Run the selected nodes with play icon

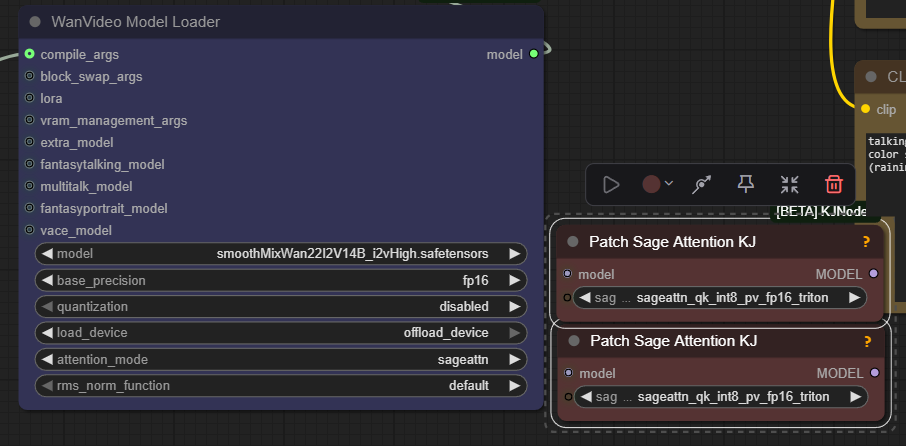point(611,185)
